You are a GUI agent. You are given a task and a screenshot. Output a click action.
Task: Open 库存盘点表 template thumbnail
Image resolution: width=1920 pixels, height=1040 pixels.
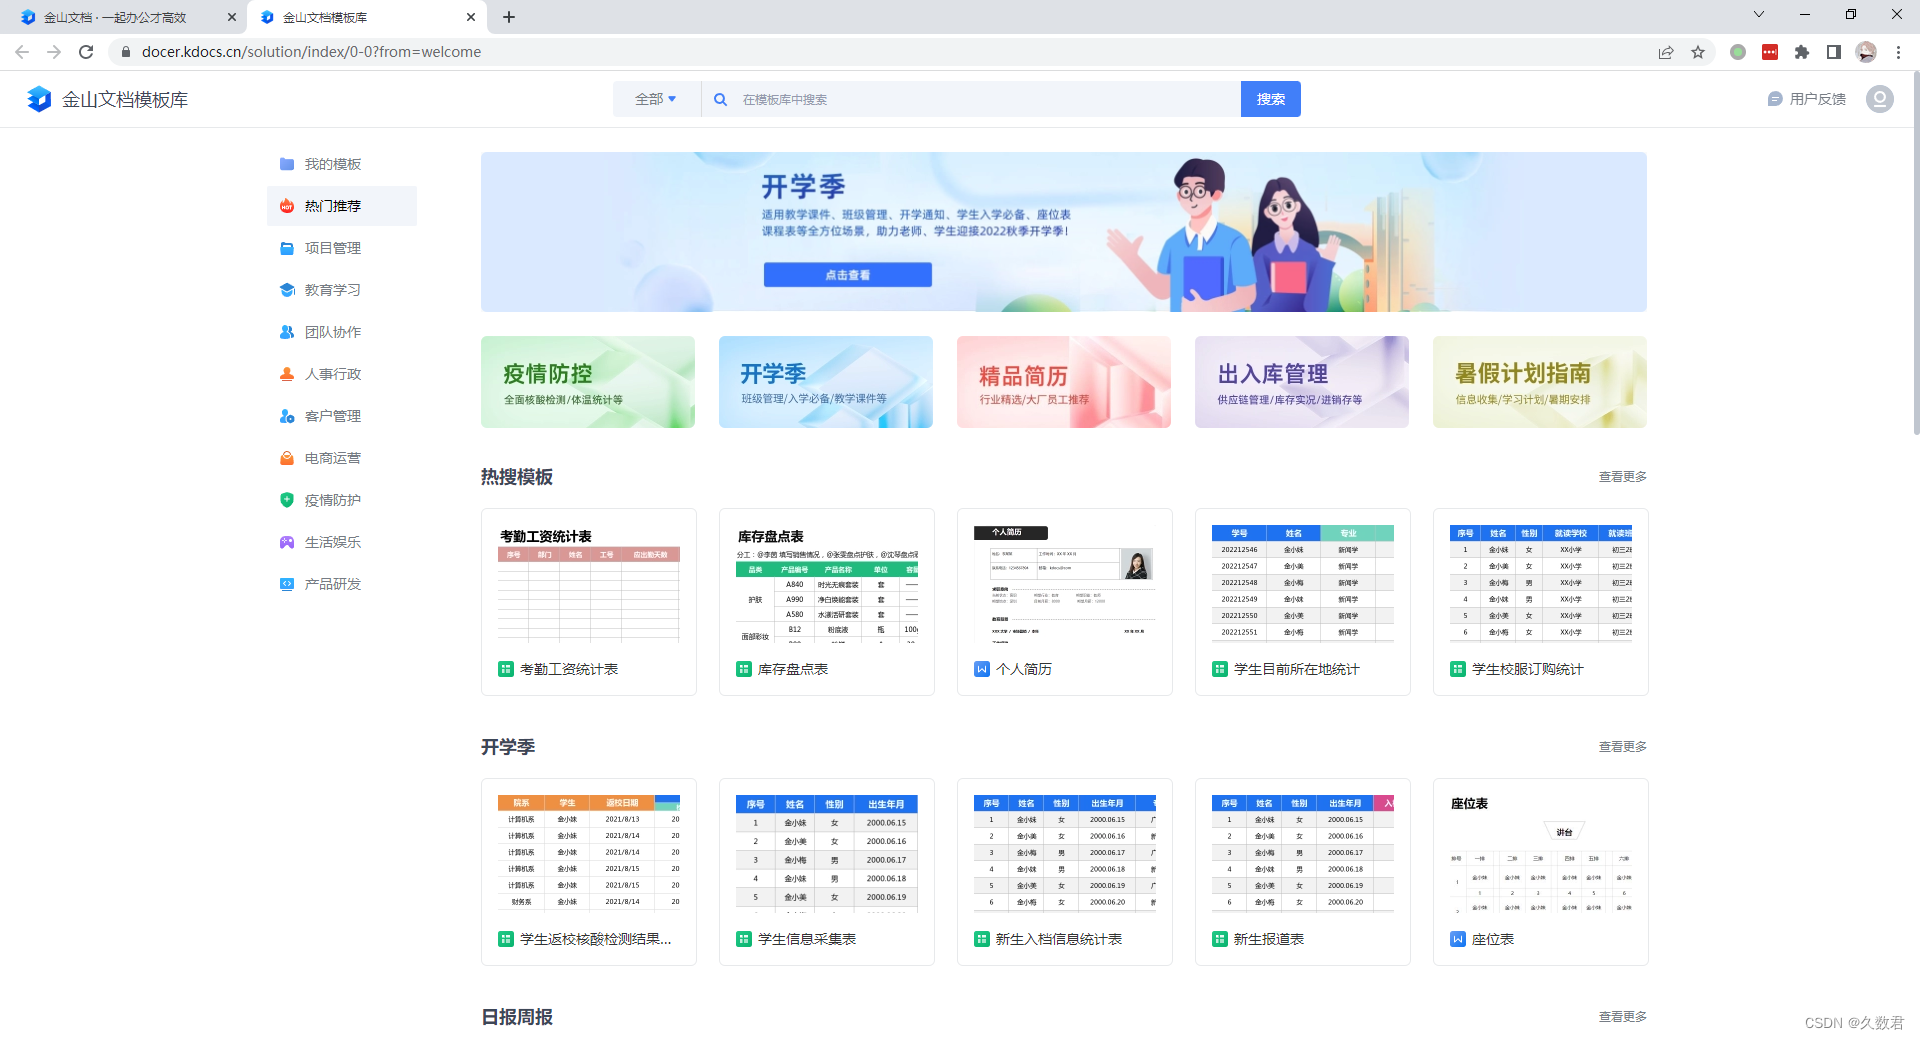827,582
